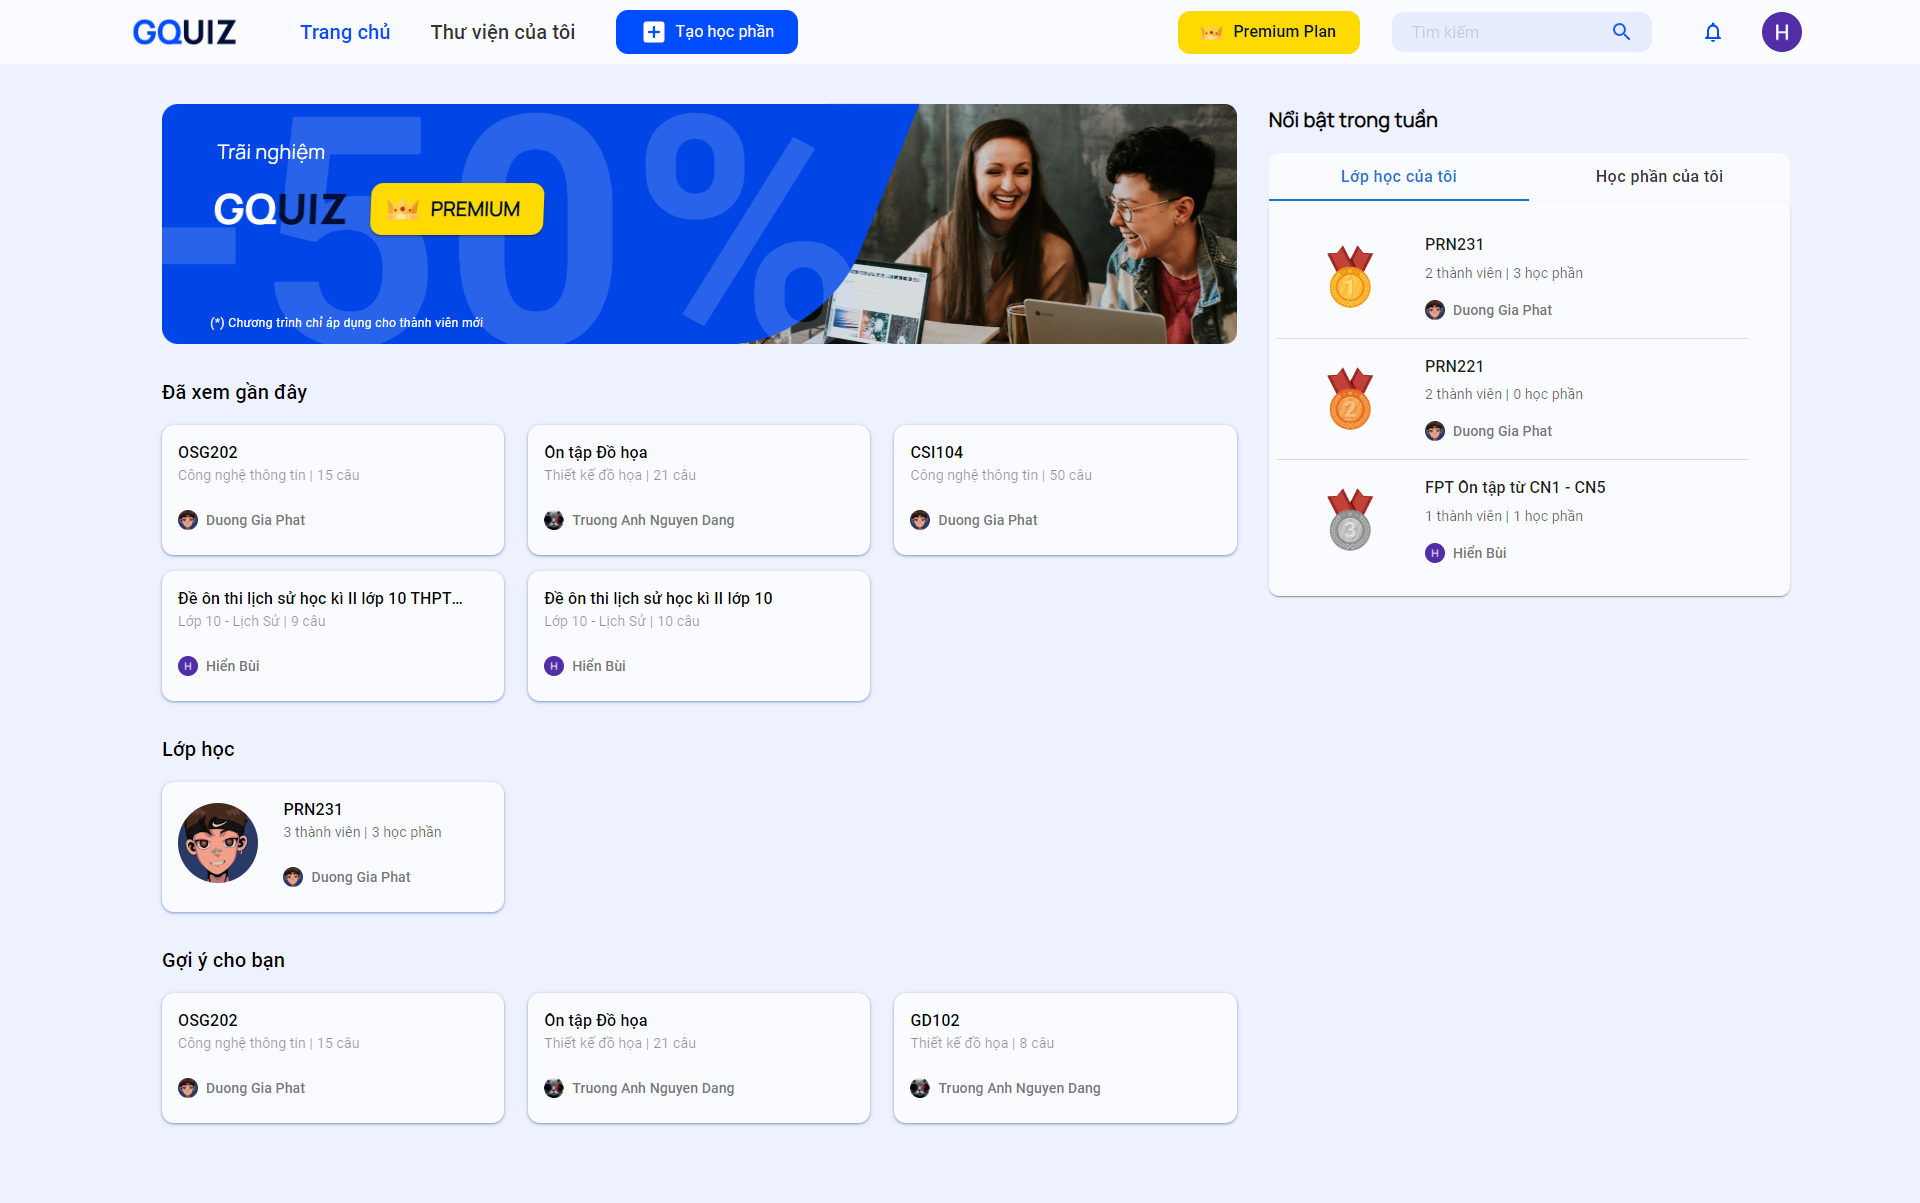This screenshot has height=1203, width=1920.
Task: Go to Trang chủ
Action: (345, 32)
